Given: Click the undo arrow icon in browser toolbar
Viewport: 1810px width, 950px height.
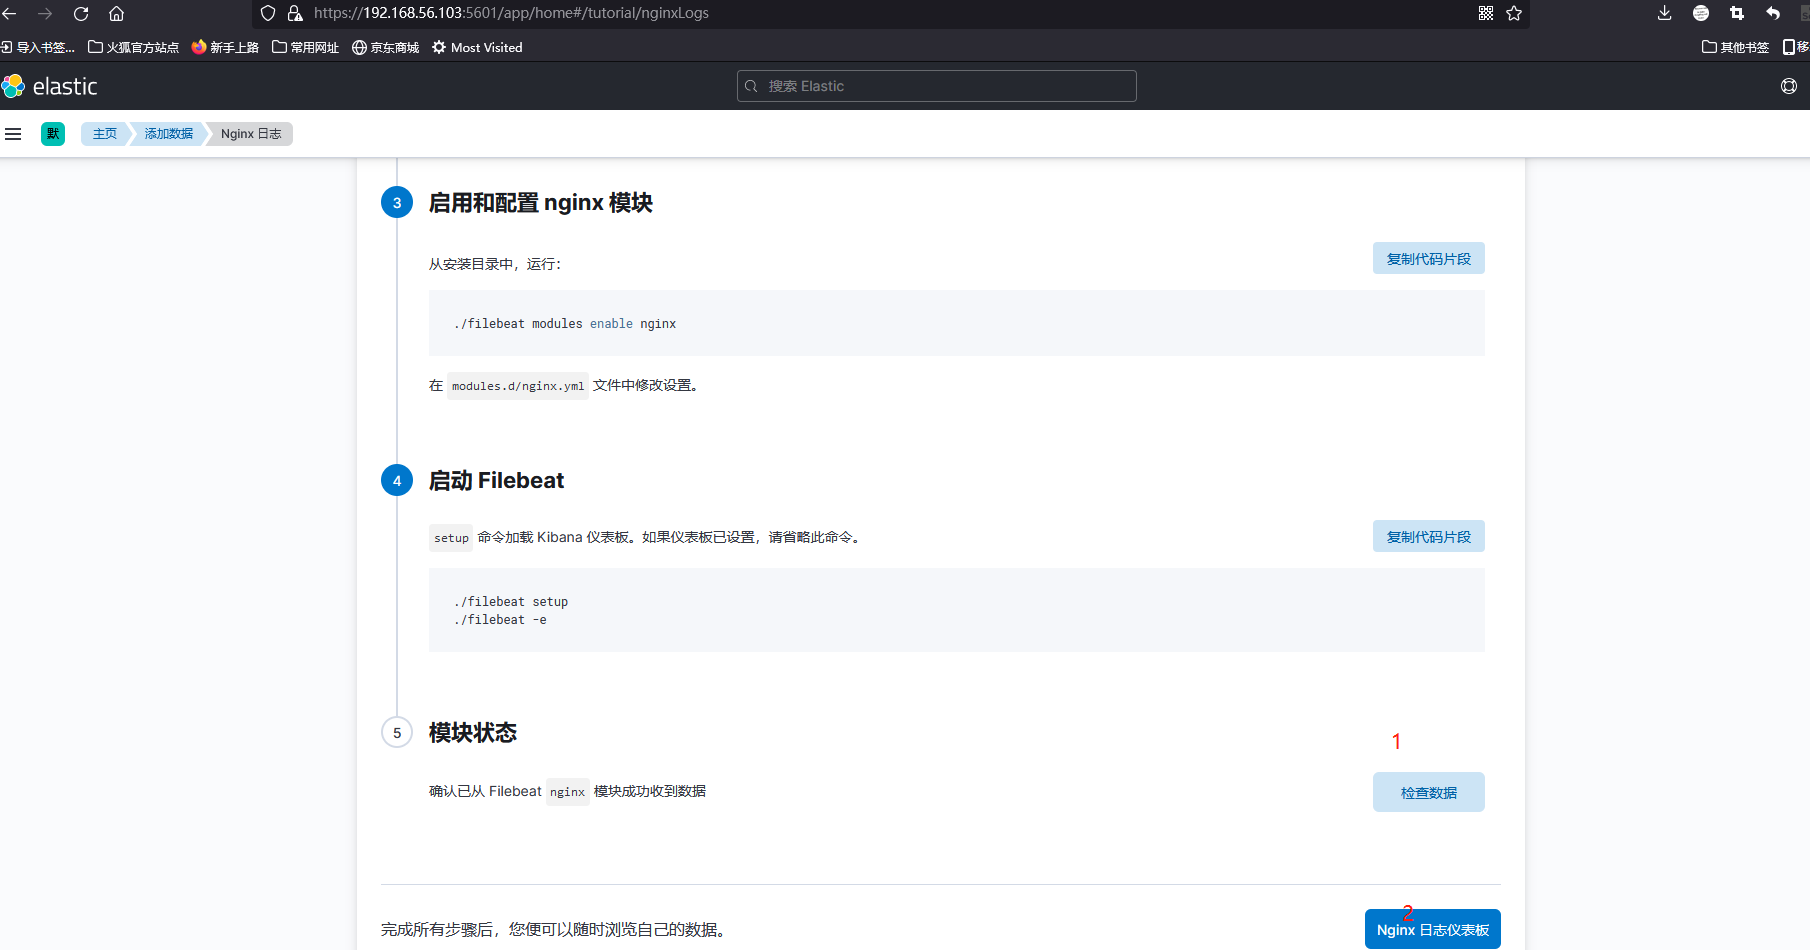Looking at the screenshot, I should click(x=1773, y=13).
